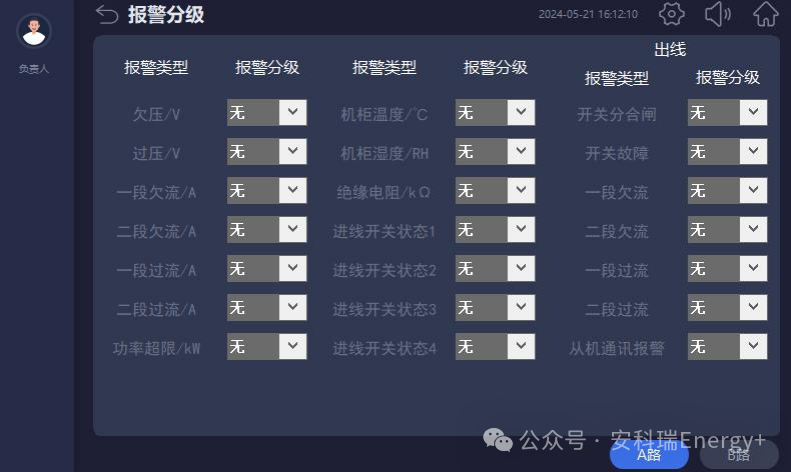Click the 功率超限/kW label
Viewport: 791px width, 472px height.
(156, 348)
